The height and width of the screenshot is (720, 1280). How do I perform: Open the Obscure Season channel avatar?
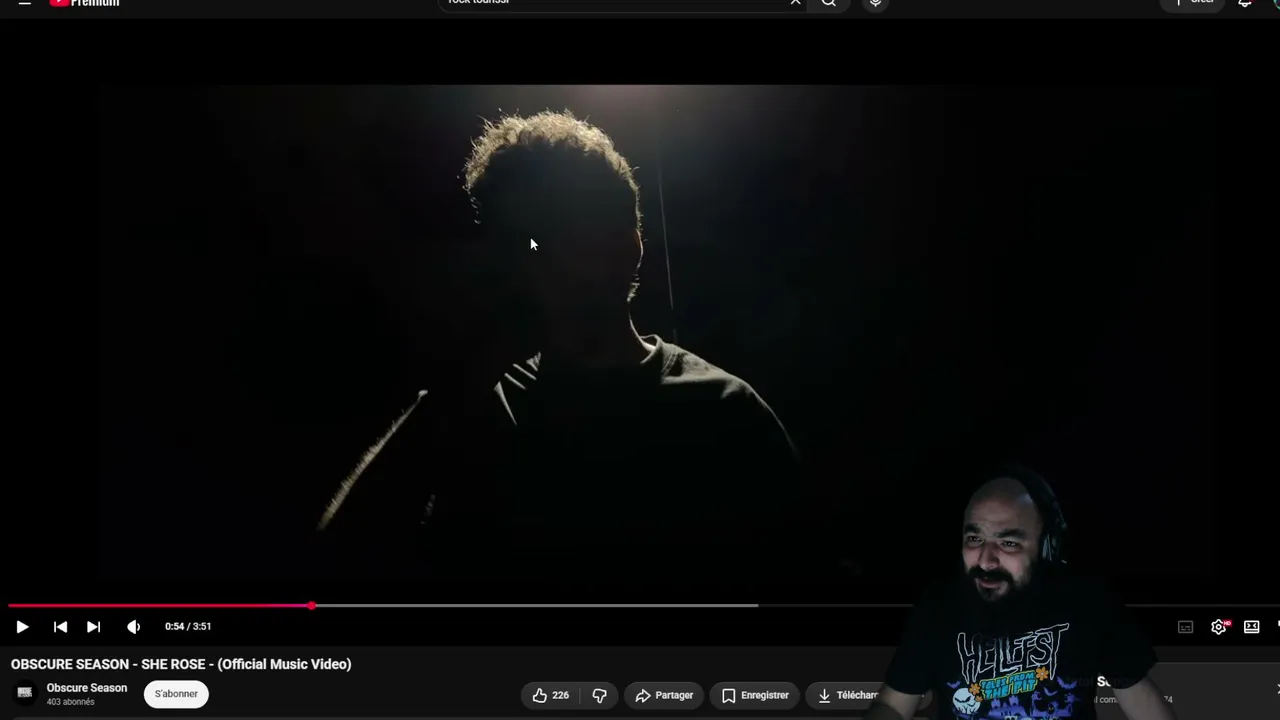click(25, 693)
